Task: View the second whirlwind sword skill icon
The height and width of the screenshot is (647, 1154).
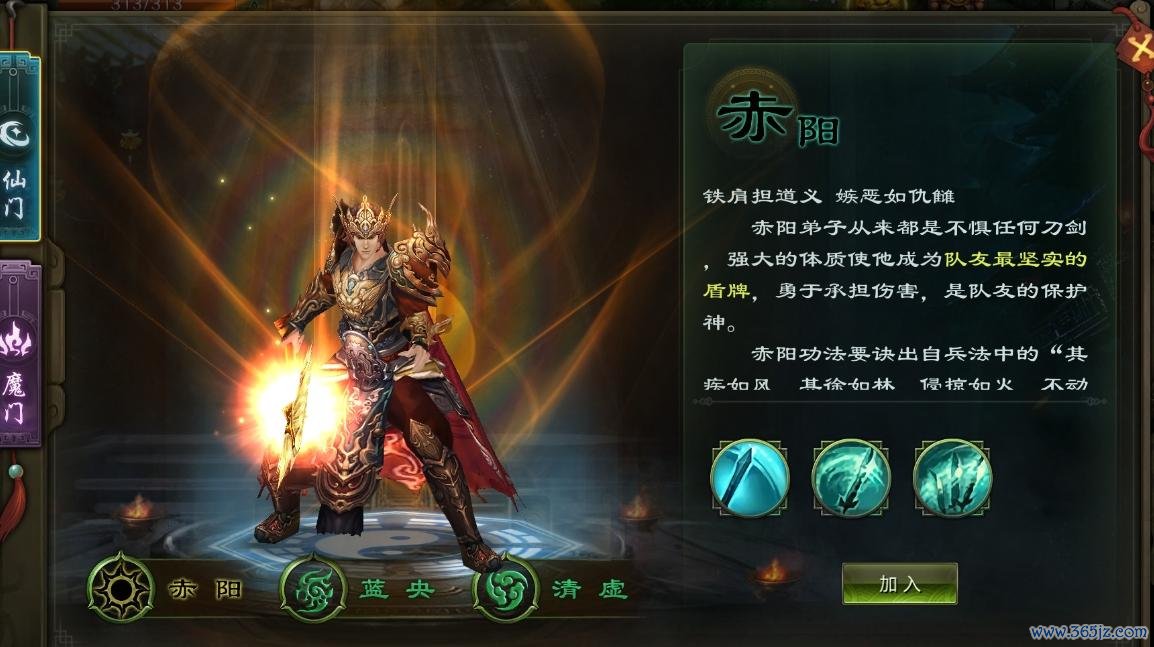Action: pyautogui.click(x=851, y=478)
